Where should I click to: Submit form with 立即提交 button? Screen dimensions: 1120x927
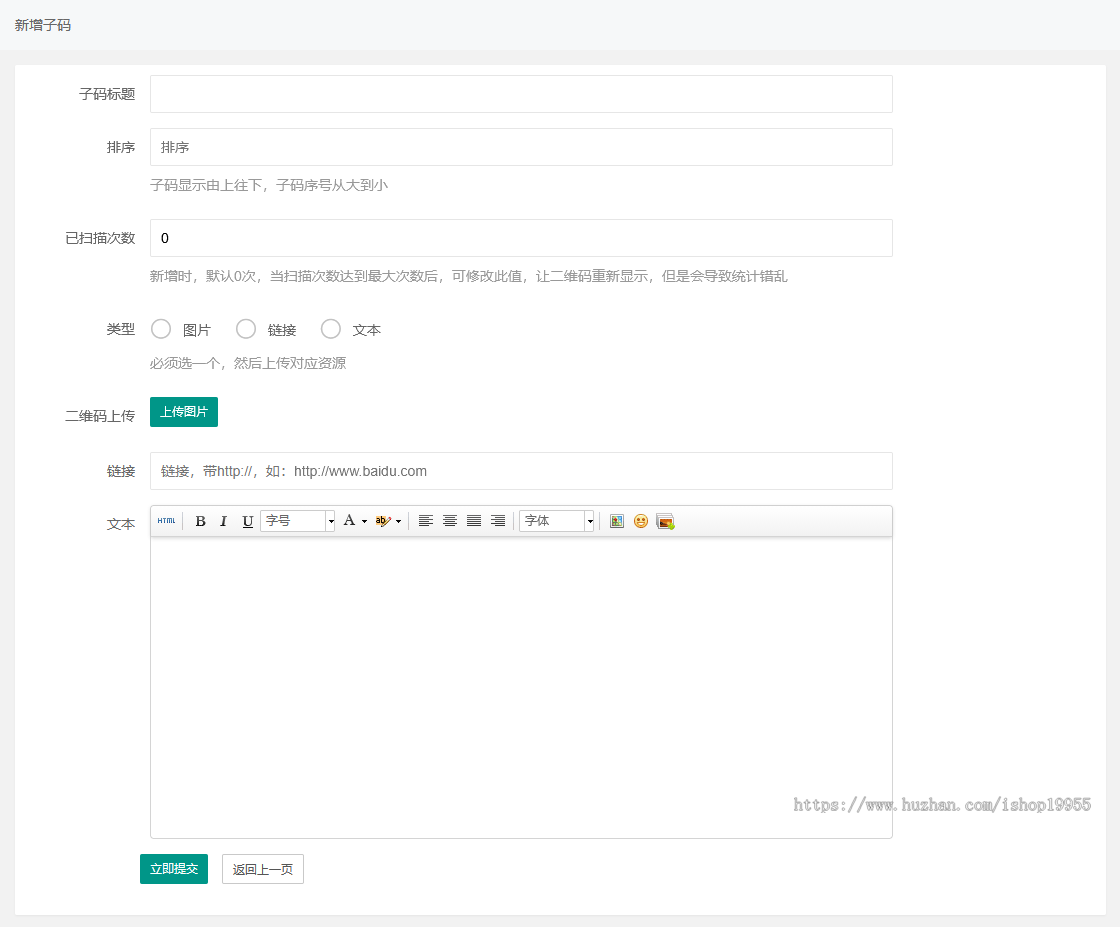[x=174, y=869]
